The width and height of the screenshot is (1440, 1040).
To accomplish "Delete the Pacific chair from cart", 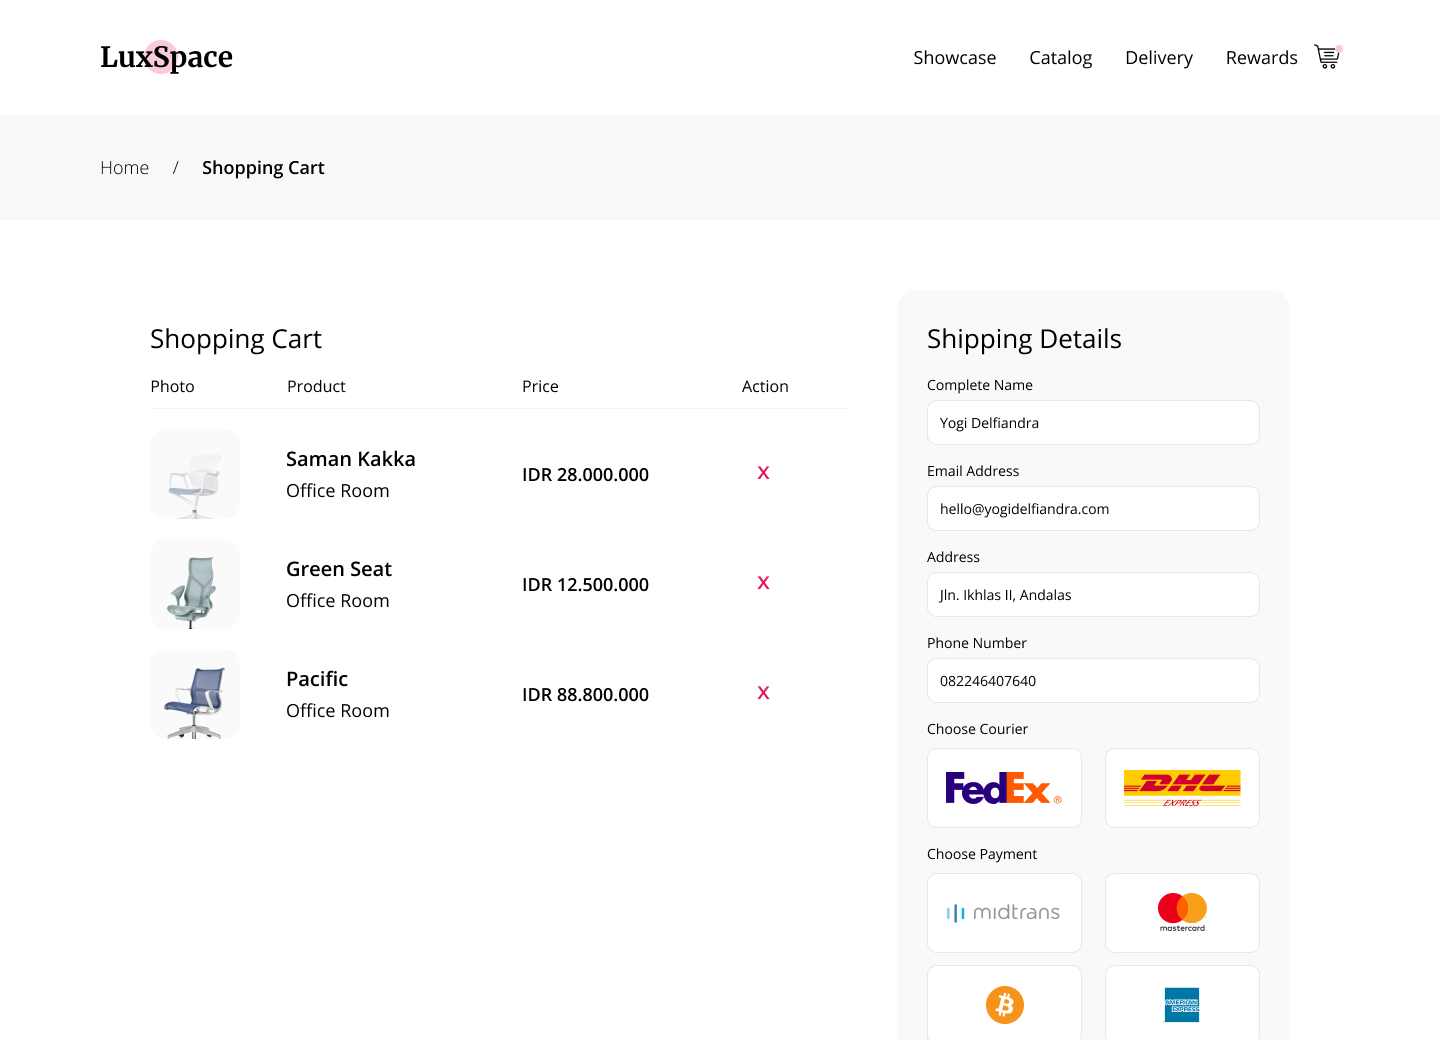I will coord(763,693).
